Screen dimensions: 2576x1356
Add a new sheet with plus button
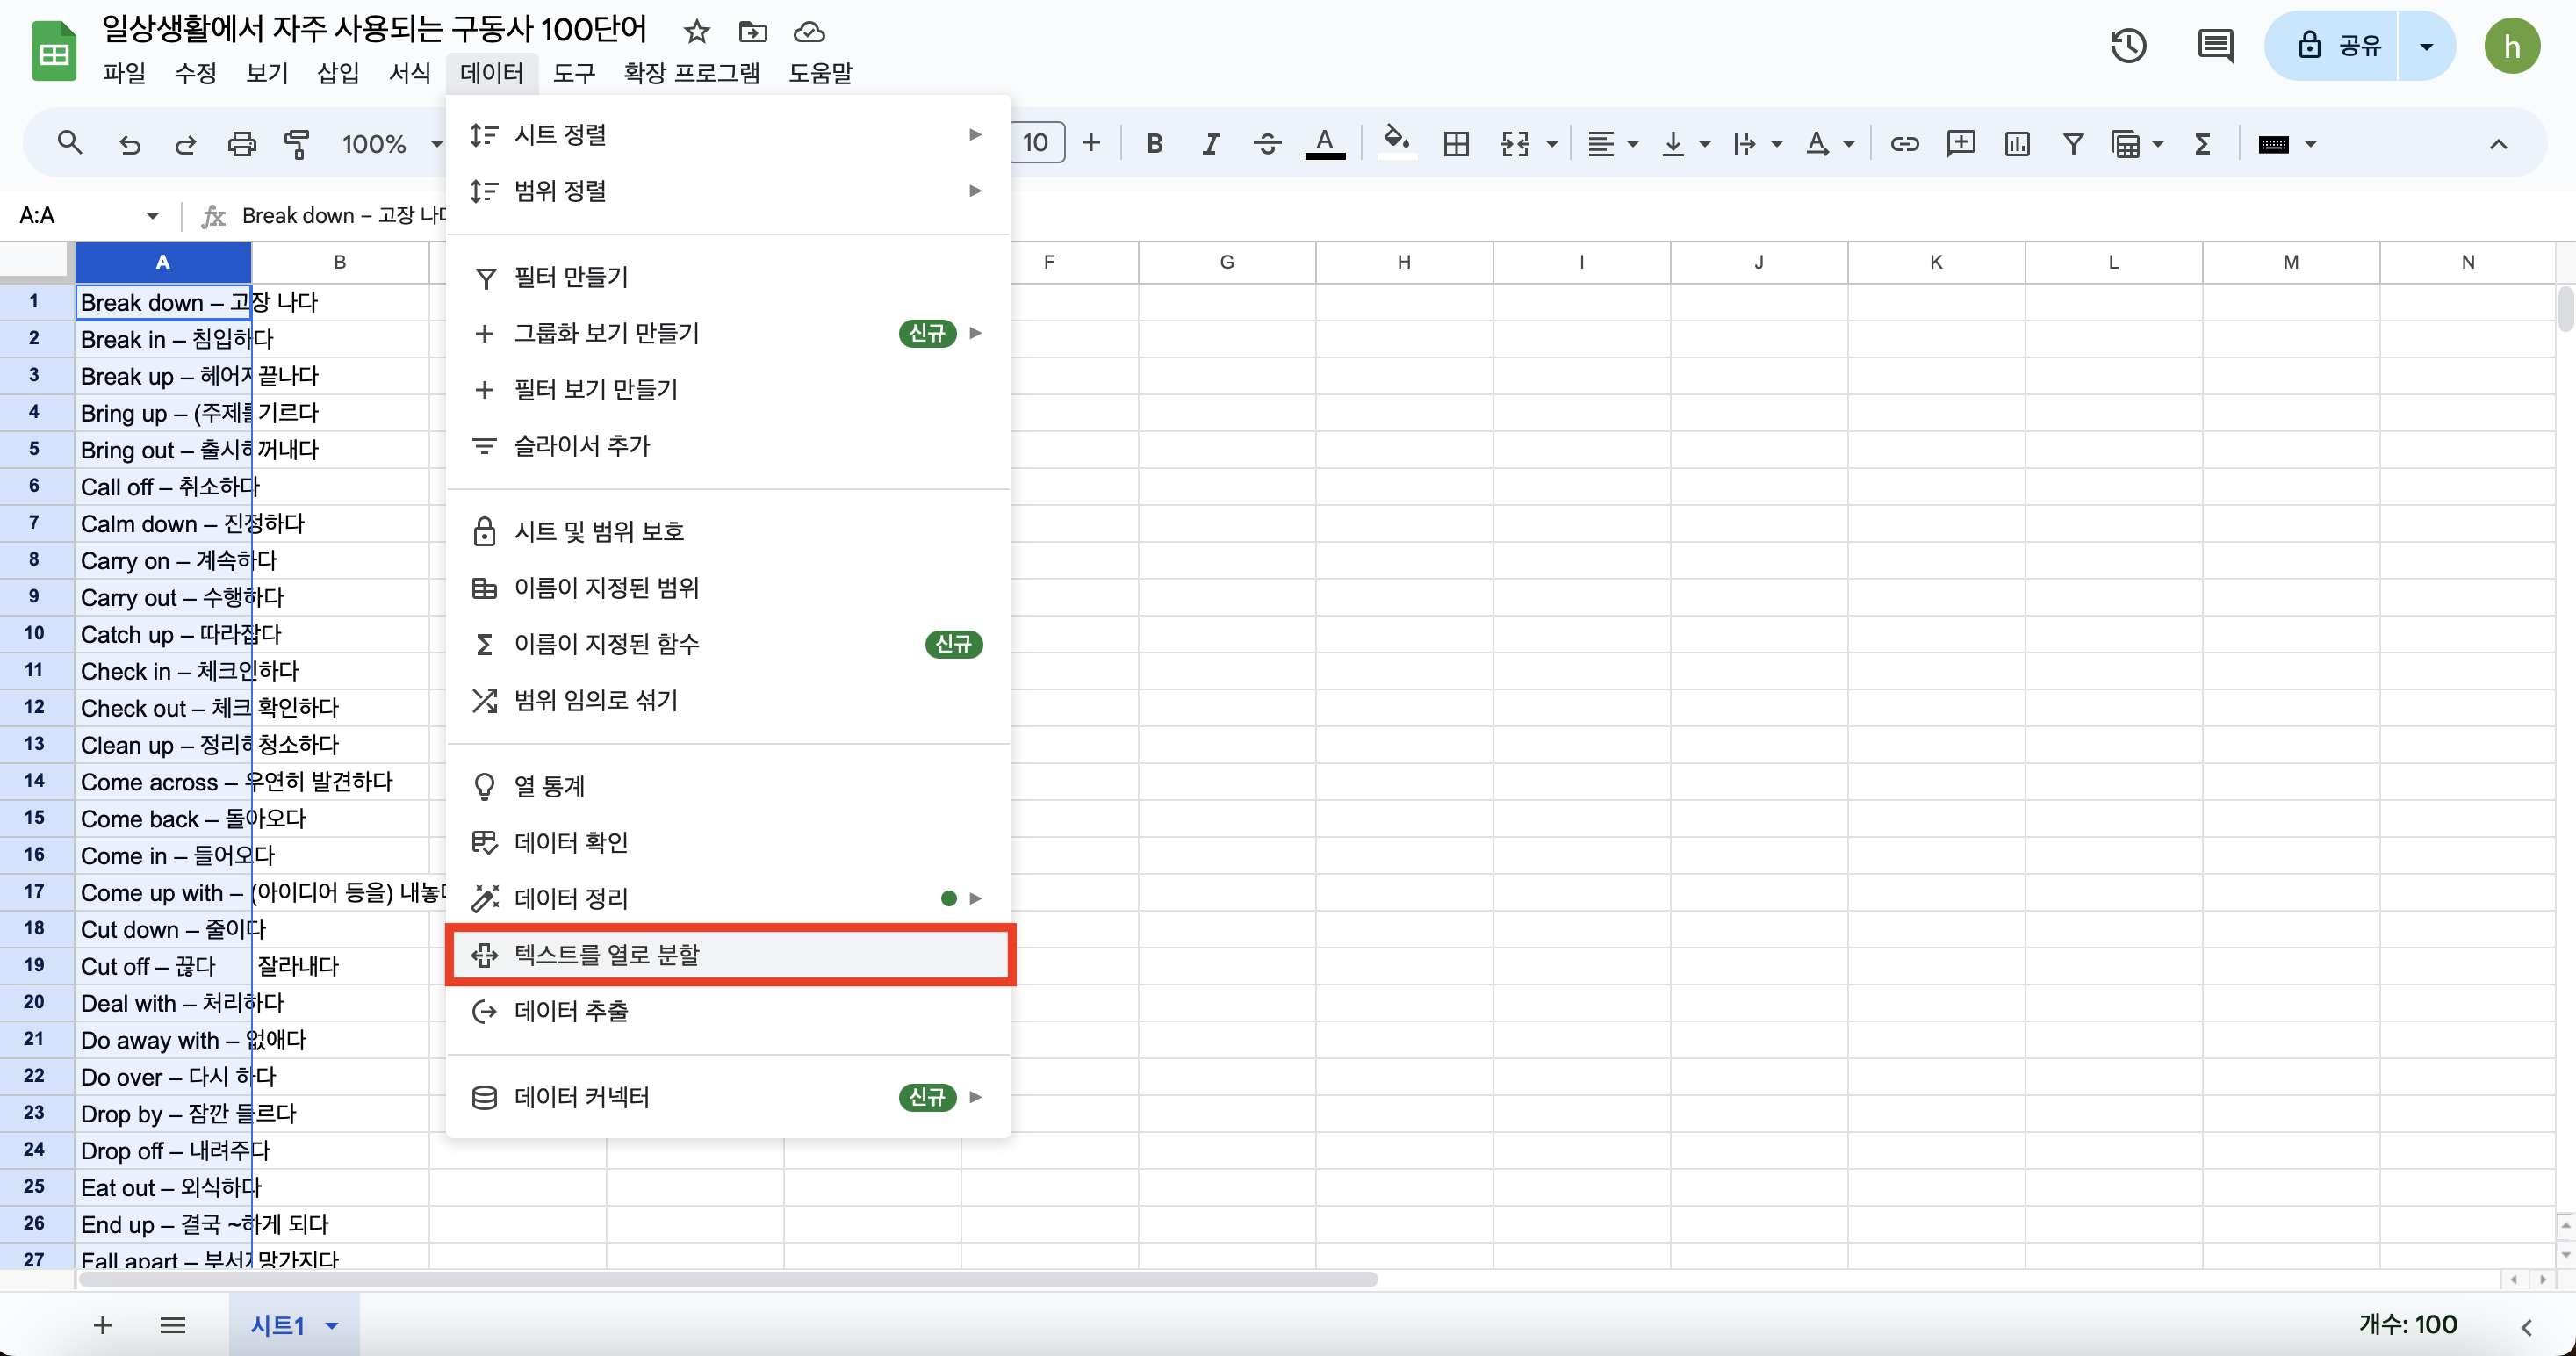[102, 1326]
